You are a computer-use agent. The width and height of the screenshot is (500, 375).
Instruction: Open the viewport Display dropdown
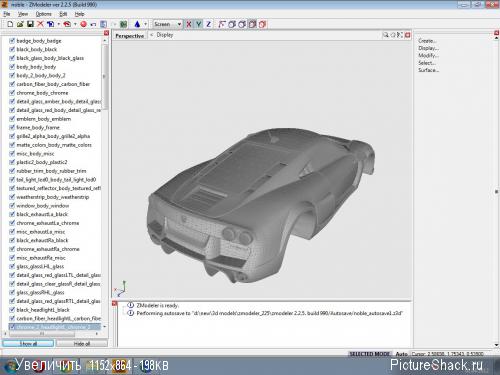click(162, 35)
